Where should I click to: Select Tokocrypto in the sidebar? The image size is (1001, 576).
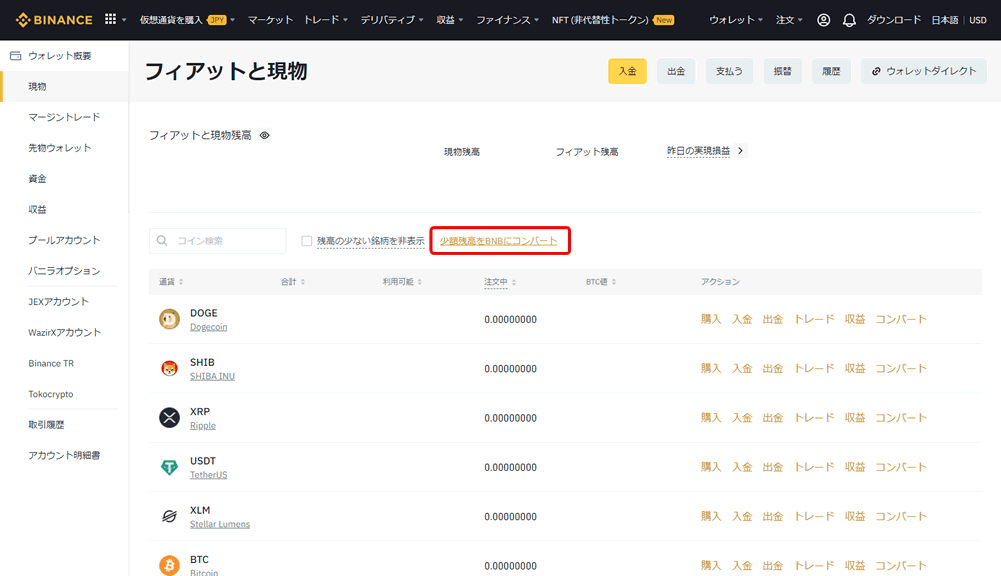[x=50, y=394]
